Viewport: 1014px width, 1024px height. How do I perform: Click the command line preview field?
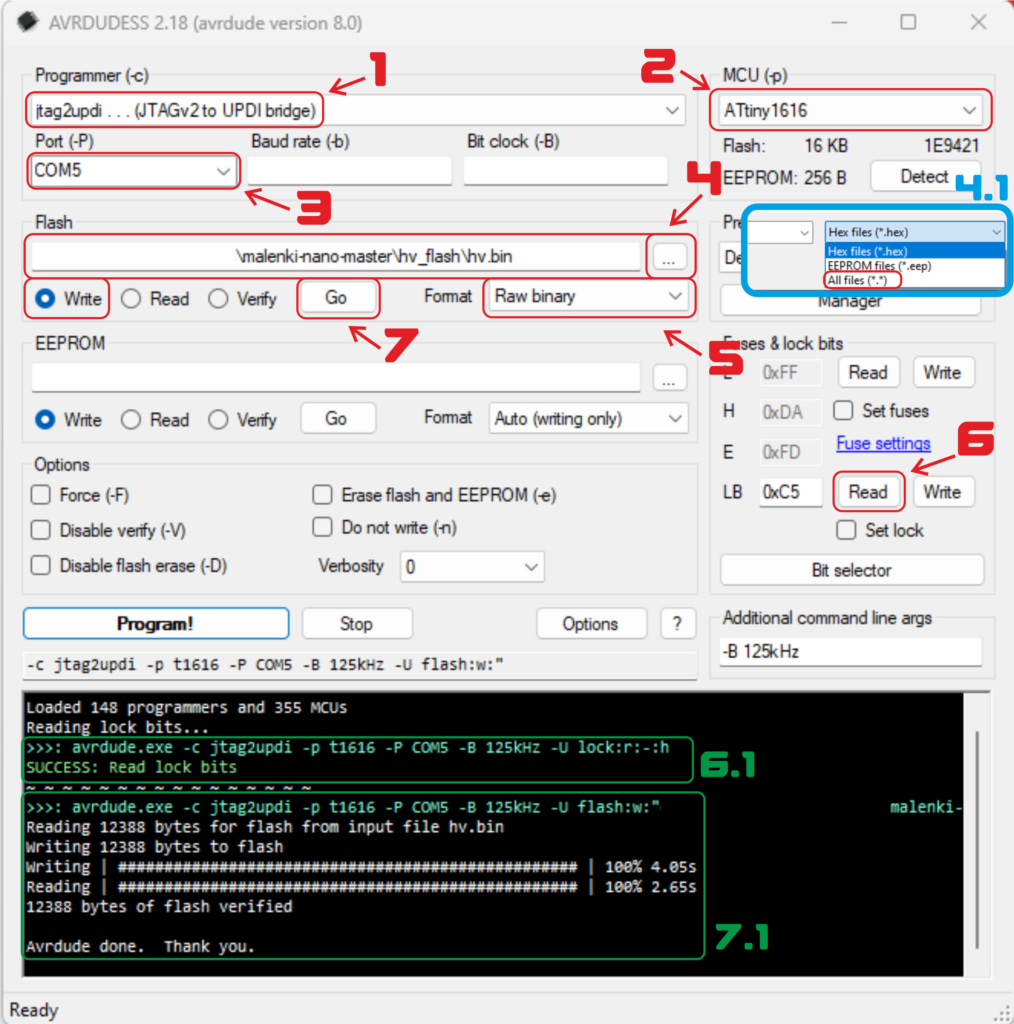pyautogui.click(x=360, y=665)
